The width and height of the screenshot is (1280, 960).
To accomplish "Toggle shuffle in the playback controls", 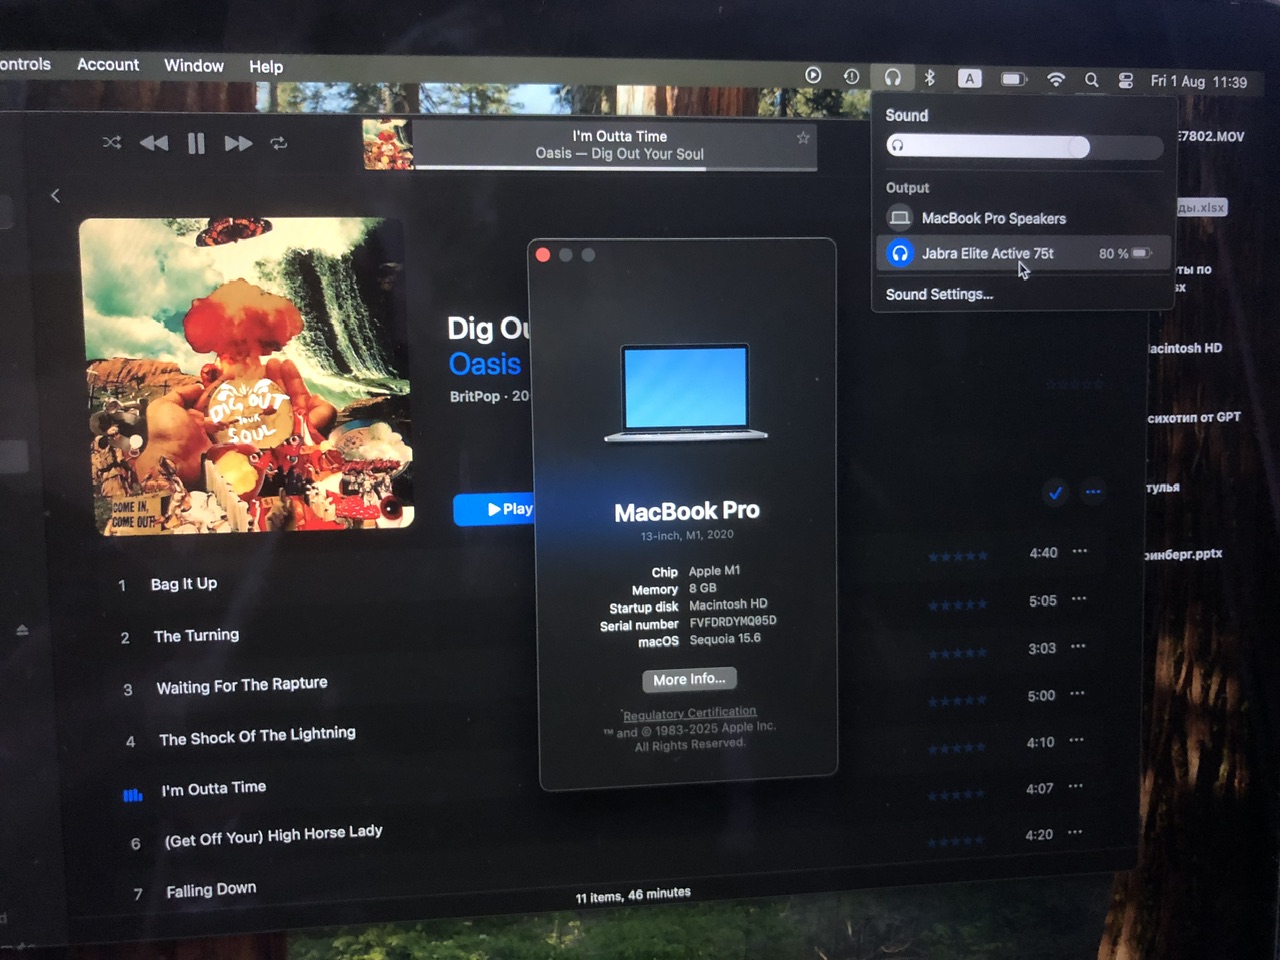I will tap(112, 143).
